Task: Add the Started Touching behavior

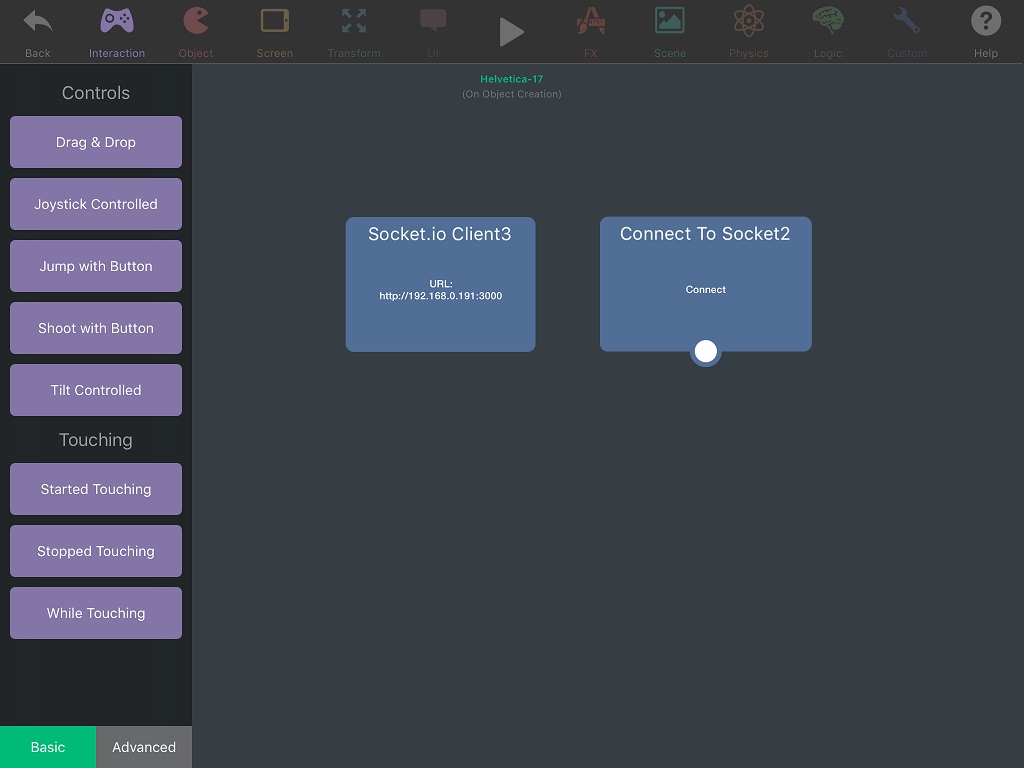Action: click(x=96, y=489)
